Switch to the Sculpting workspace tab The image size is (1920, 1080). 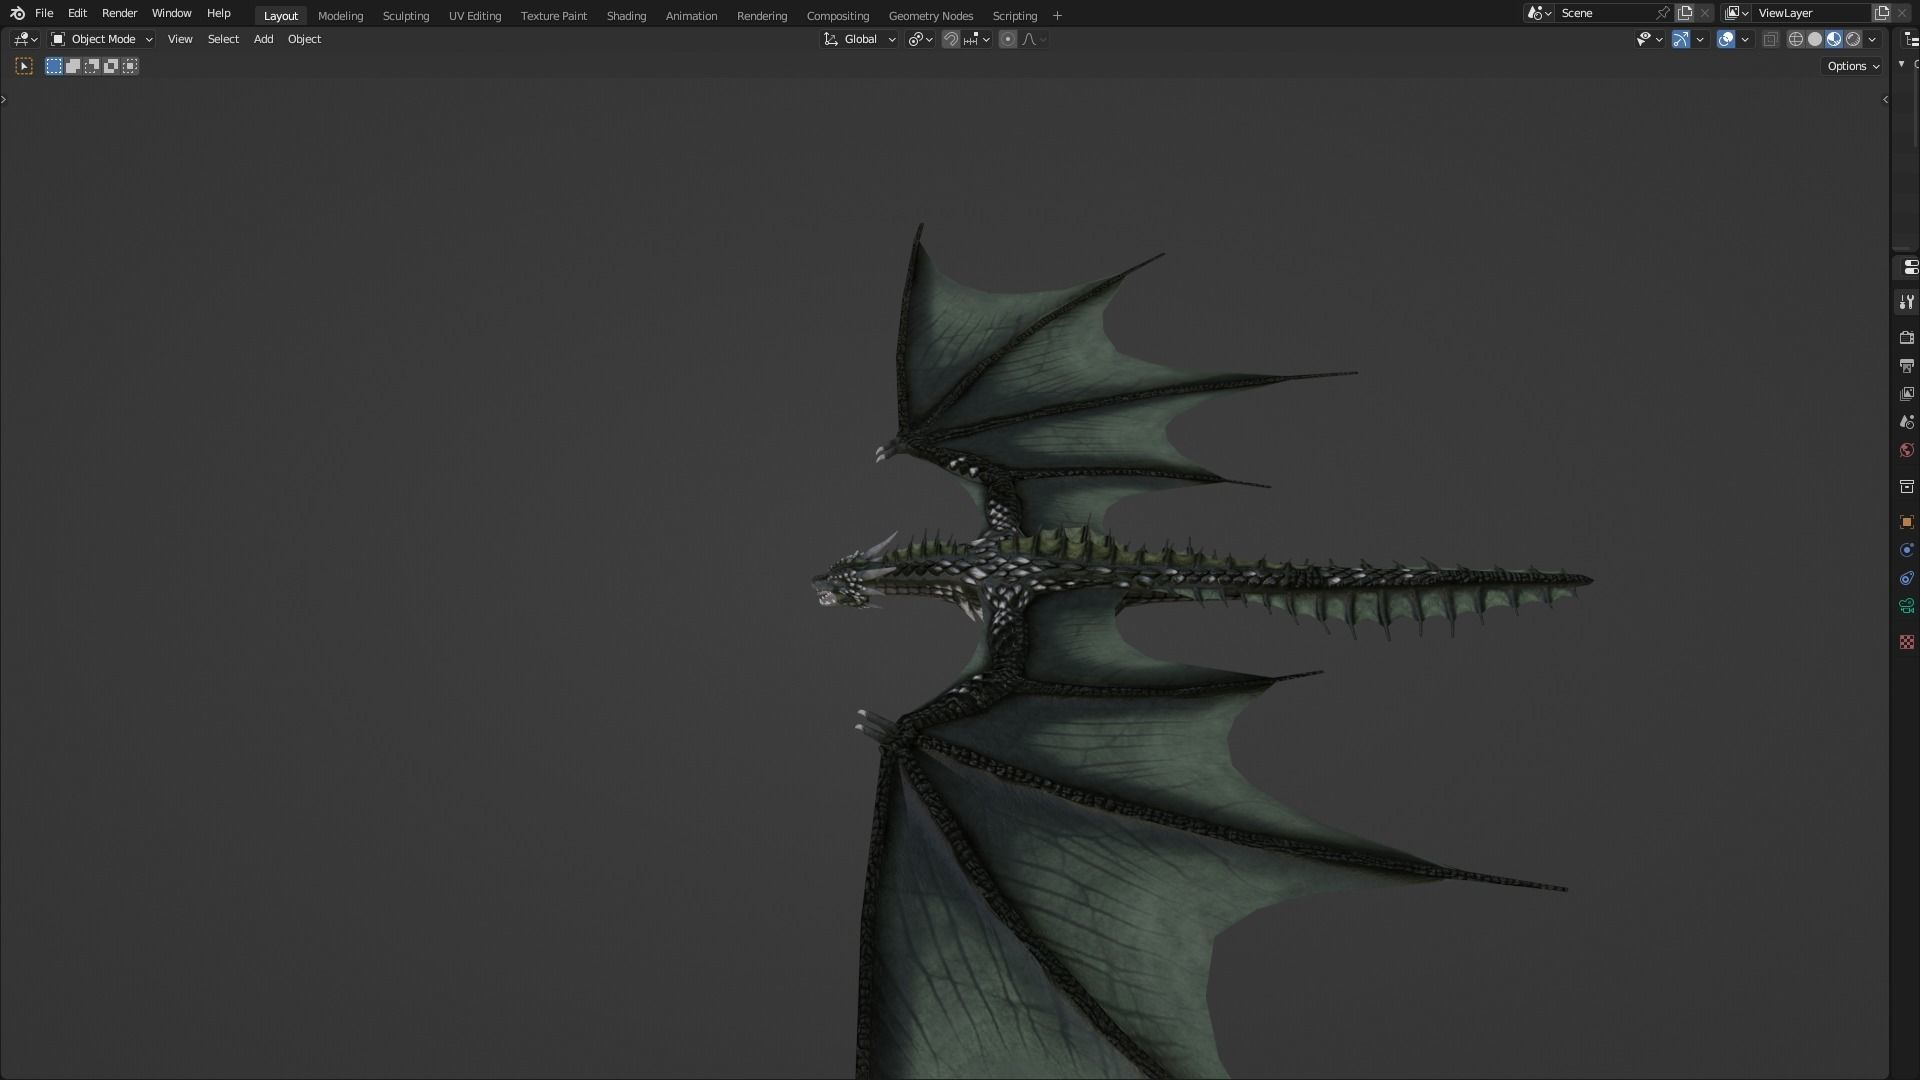[405, 16]
